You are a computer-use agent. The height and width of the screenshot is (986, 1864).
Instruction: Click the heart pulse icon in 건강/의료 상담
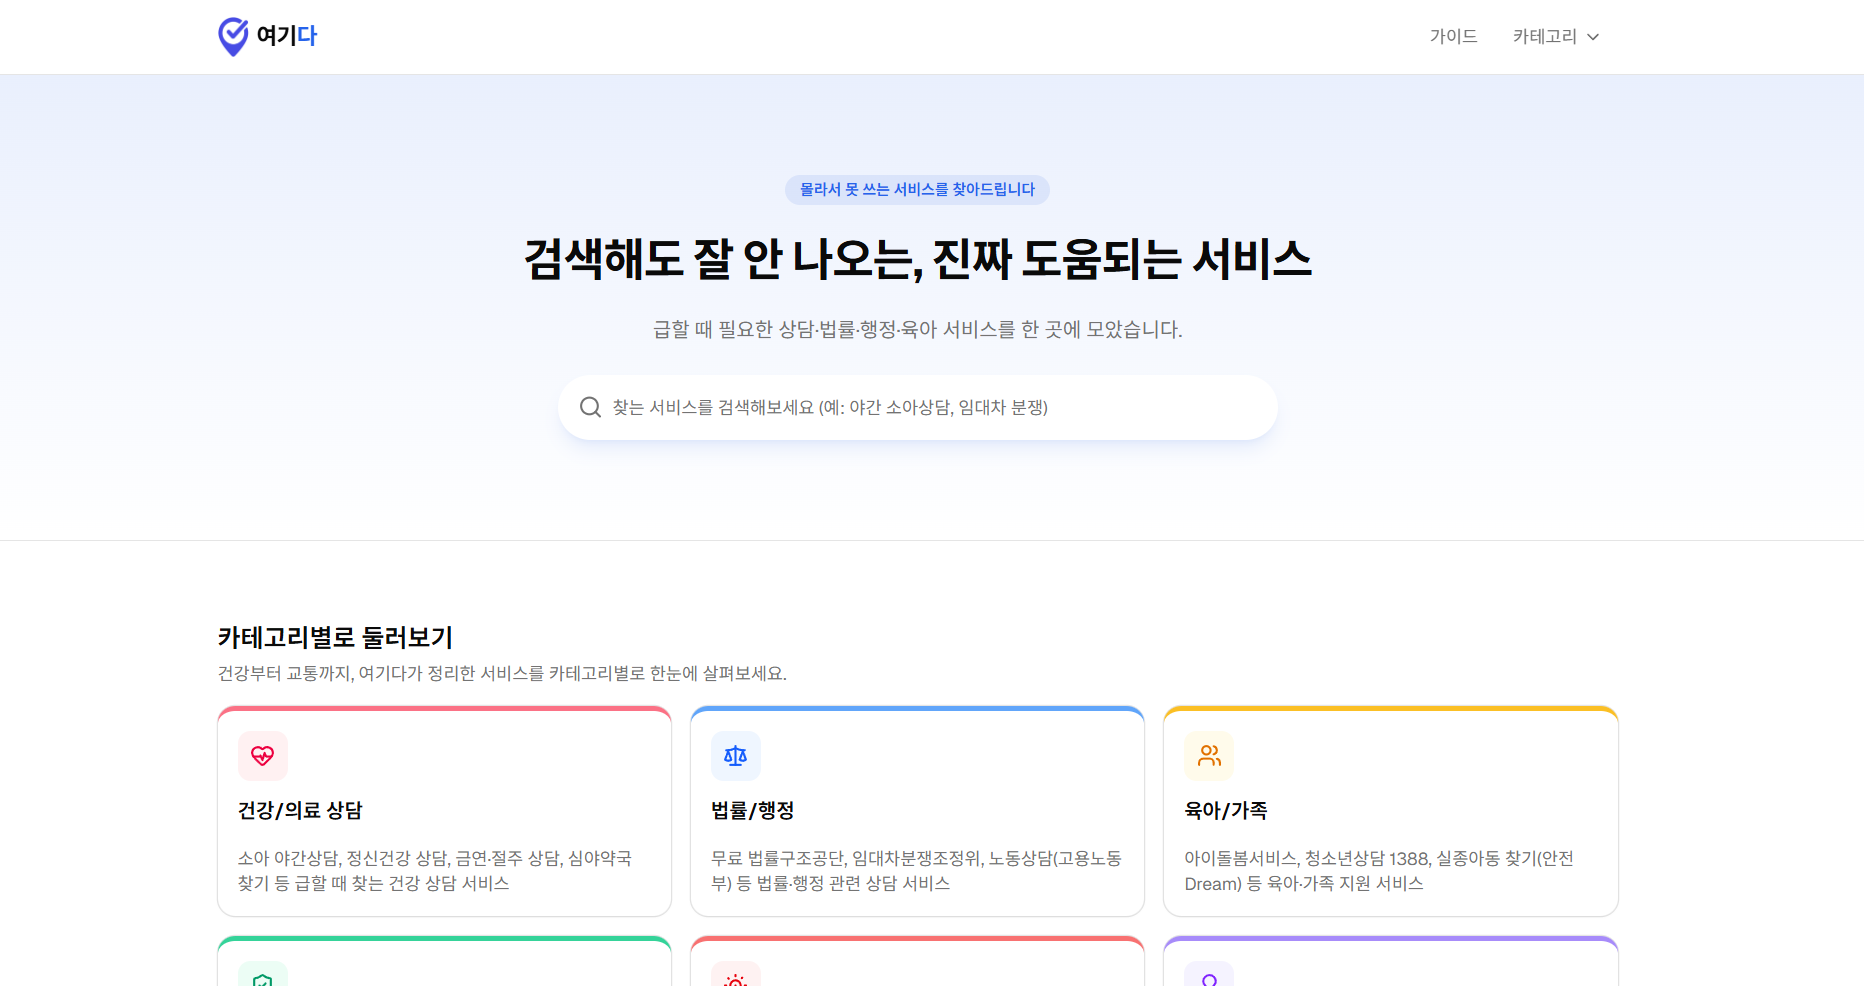[263, 756]
